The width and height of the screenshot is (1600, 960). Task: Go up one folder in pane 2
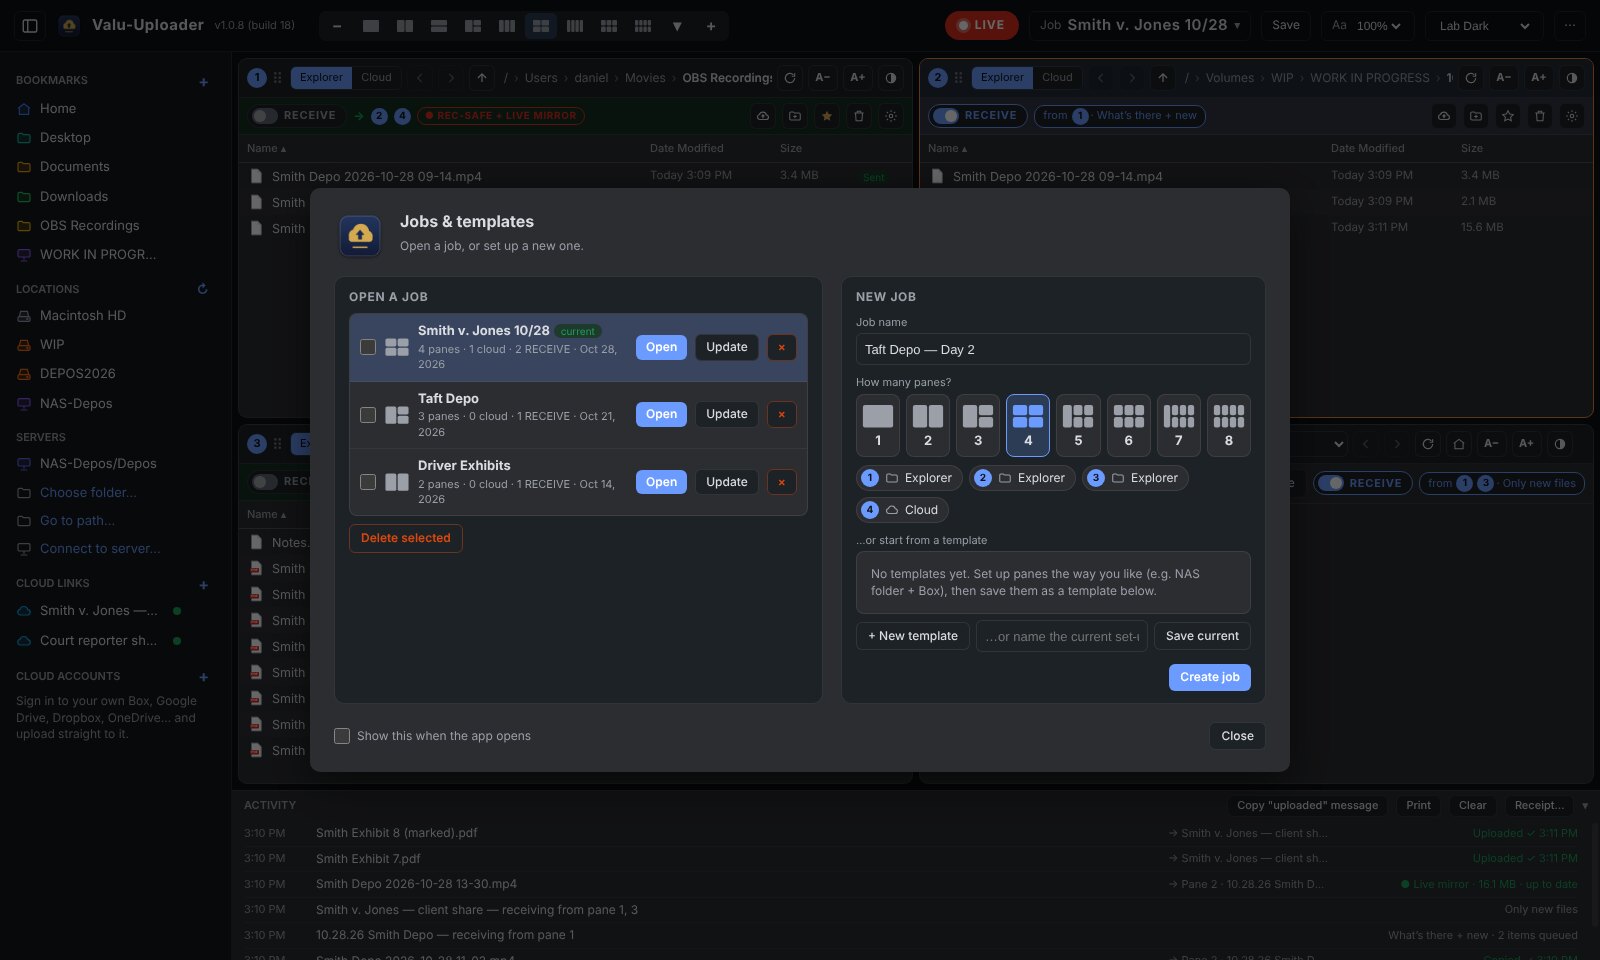tap(1163, 78)
